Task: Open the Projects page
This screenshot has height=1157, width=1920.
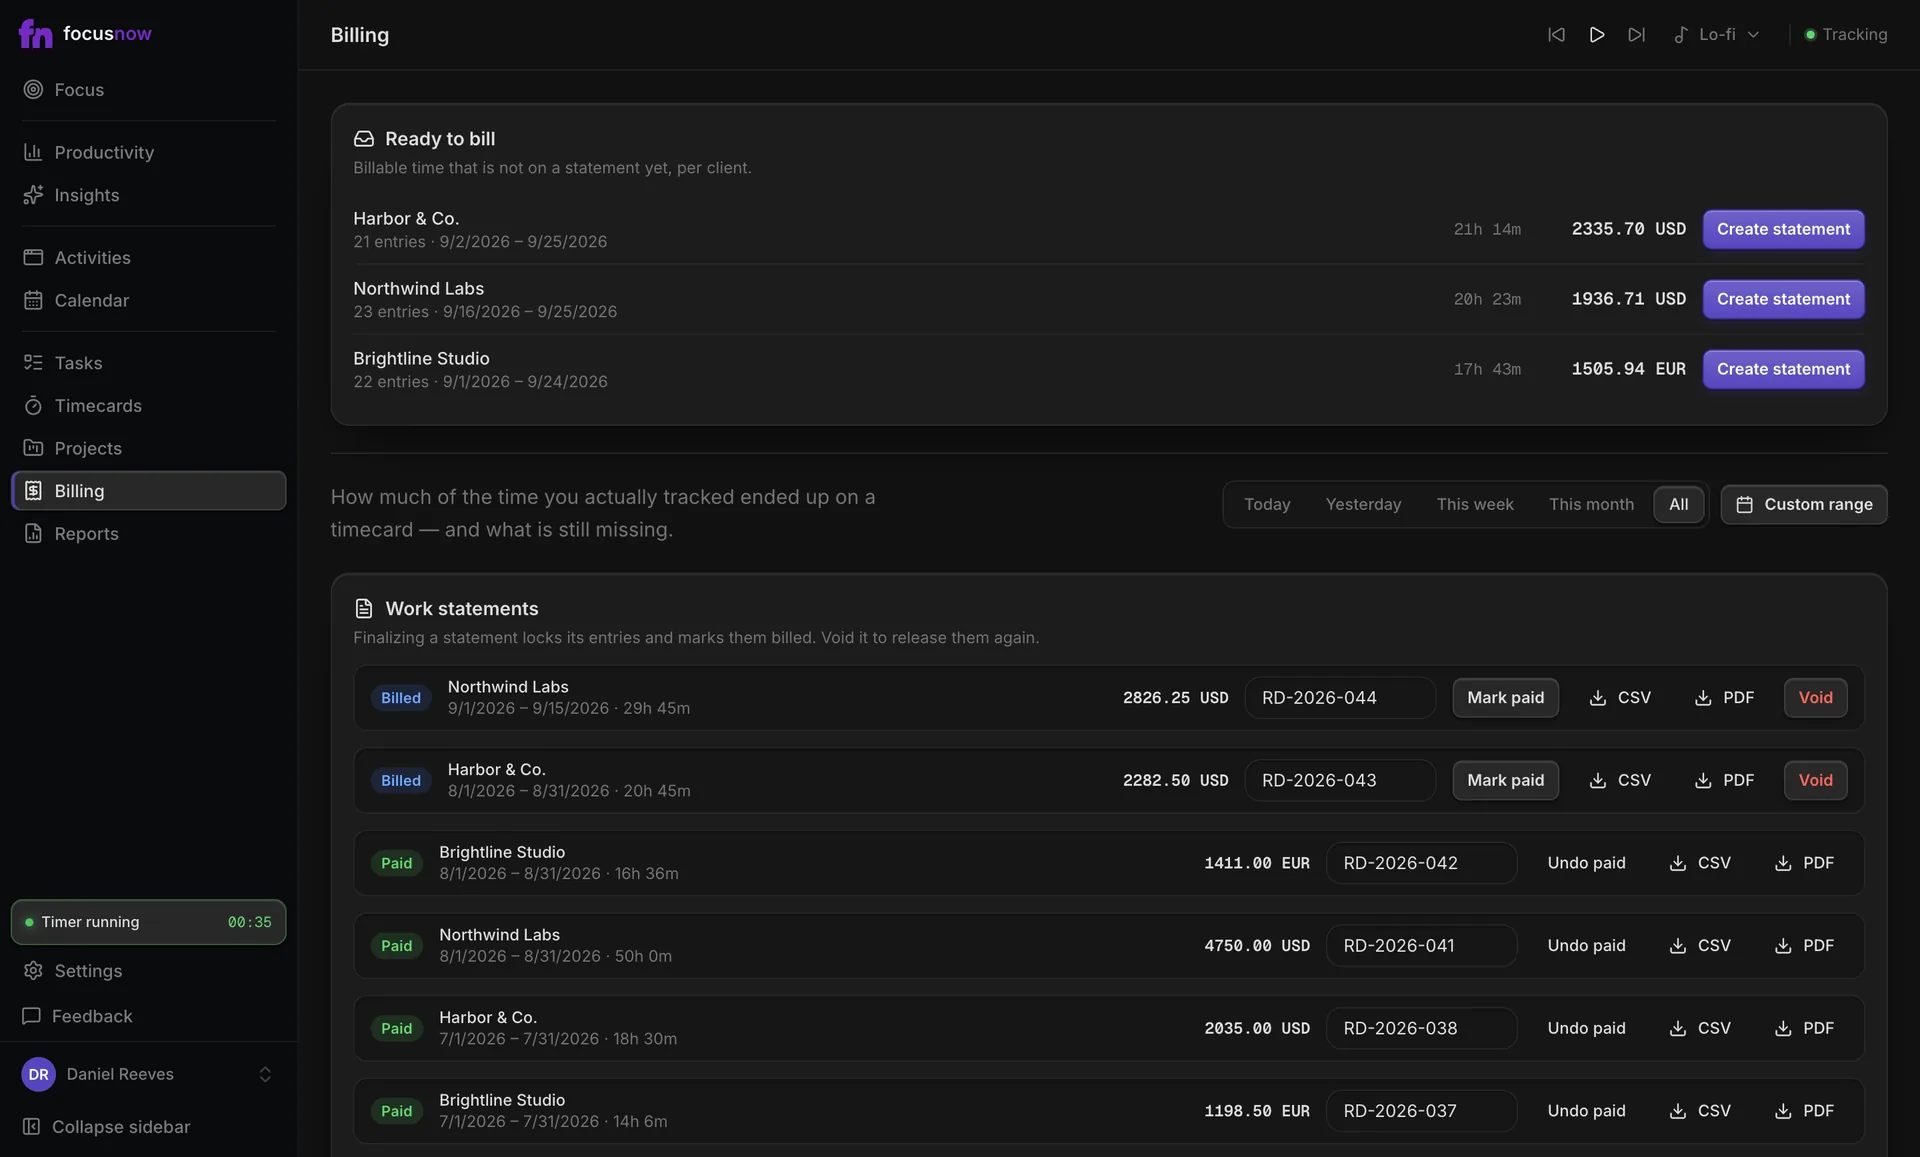Action: (148, 448)
